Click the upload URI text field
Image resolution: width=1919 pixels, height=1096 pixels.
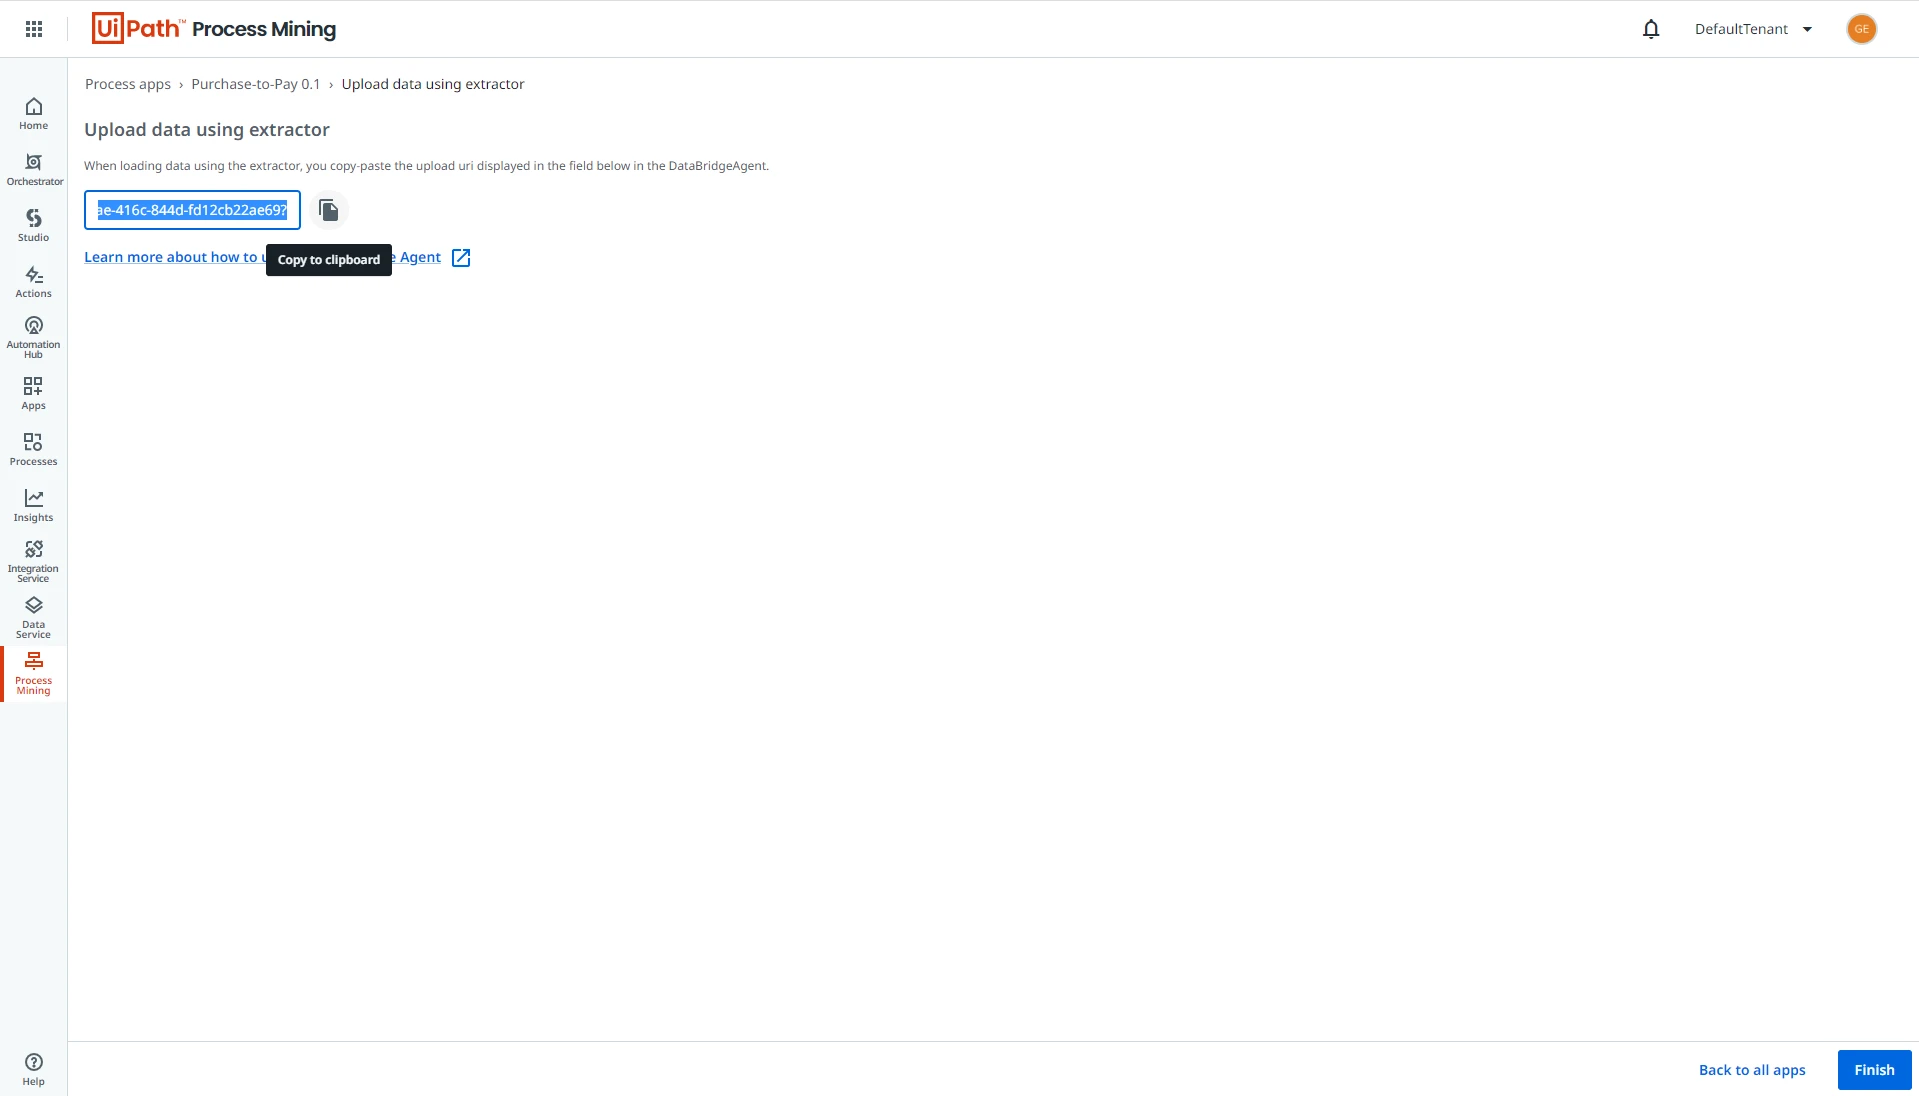pyautogui.click(x=192, y=210)
